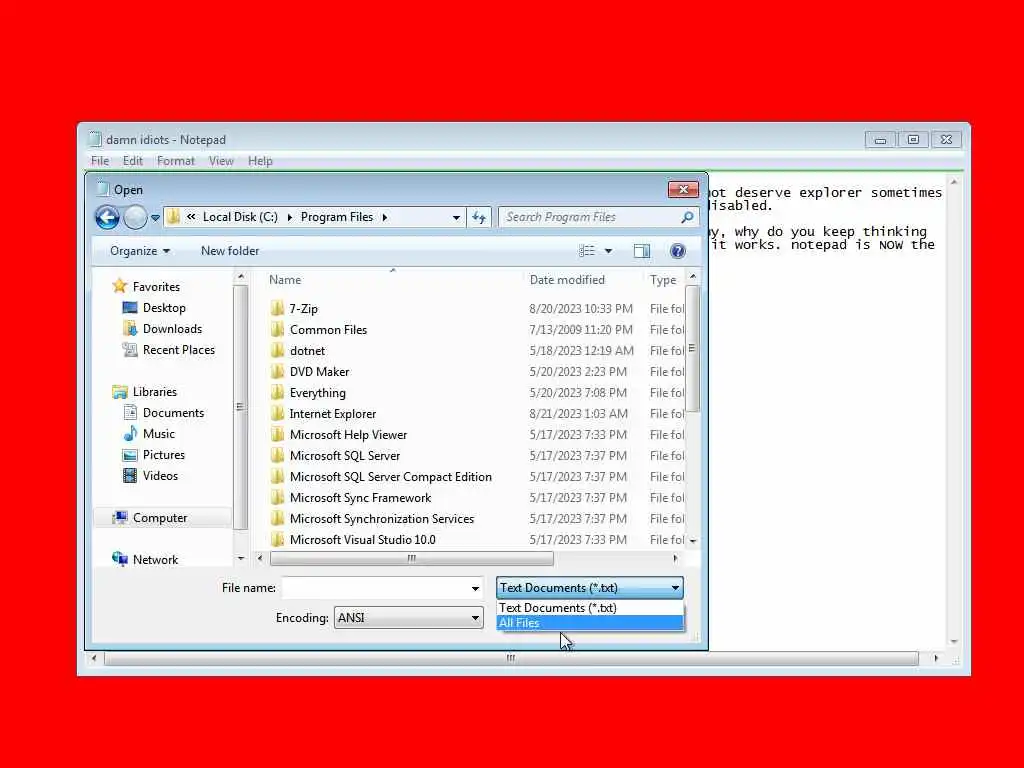Click the 8/20/2023 10:33 PM date cell
Image resolution: width=1024 pixels, height=768 pixels.
tap(581, 308)
